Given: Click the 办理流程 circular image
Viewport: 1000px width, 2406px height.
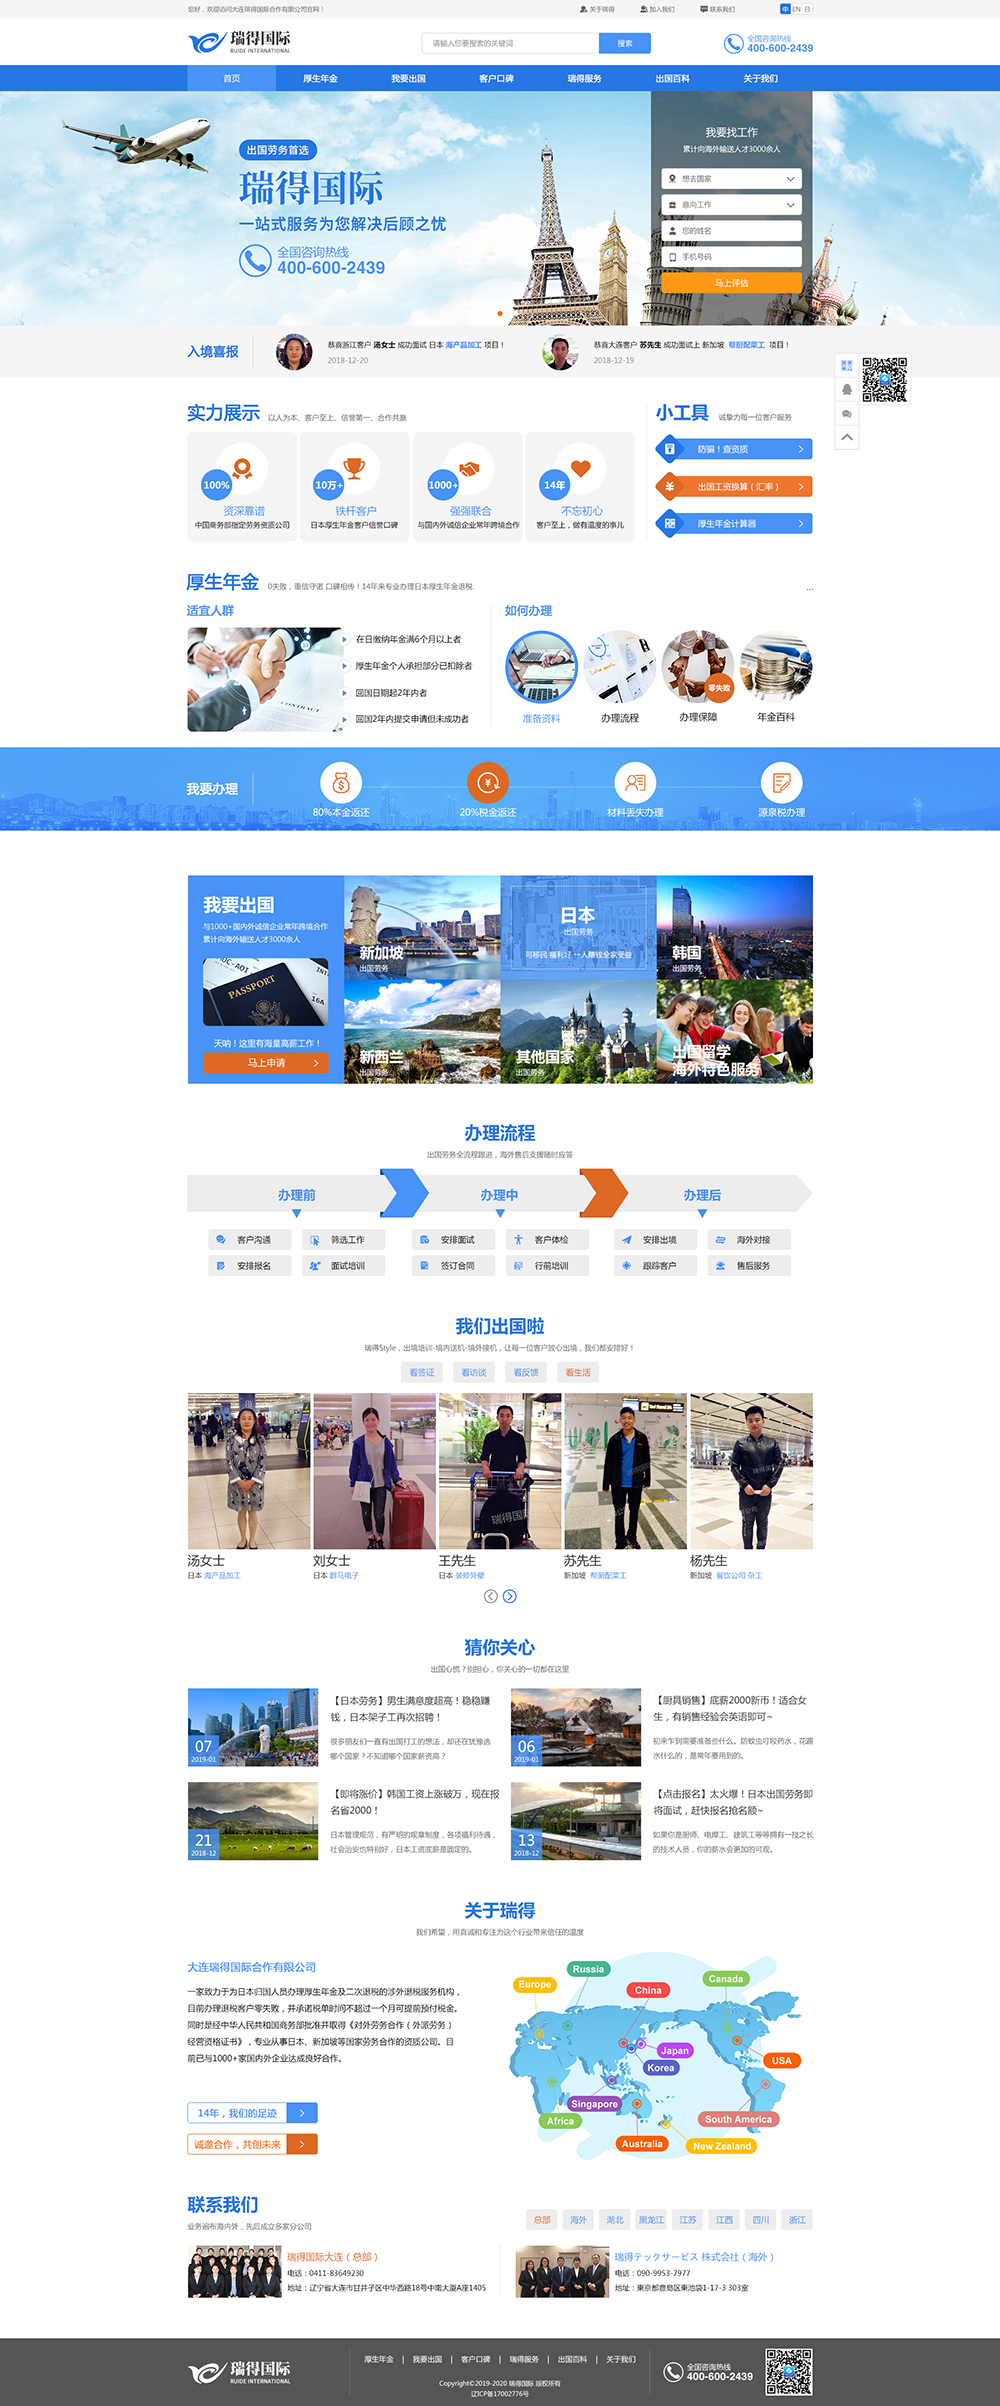Looking at the screenshot, I should (x=620, y=667).
